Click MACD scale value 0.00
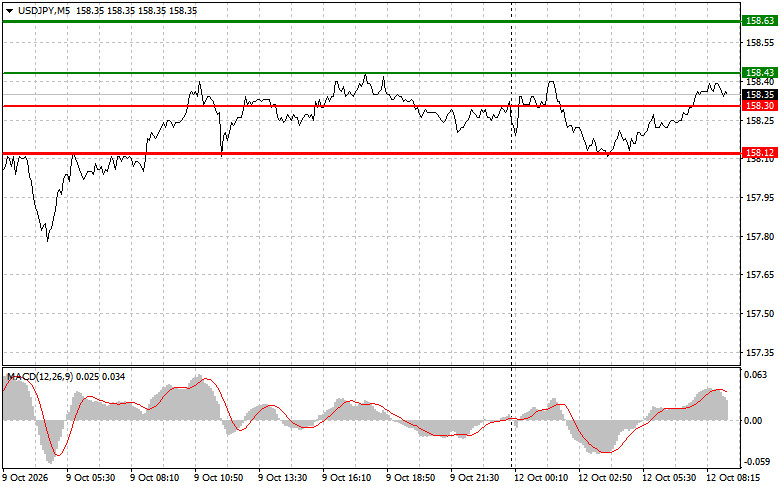Screen dimensions: 781x489 754,421
